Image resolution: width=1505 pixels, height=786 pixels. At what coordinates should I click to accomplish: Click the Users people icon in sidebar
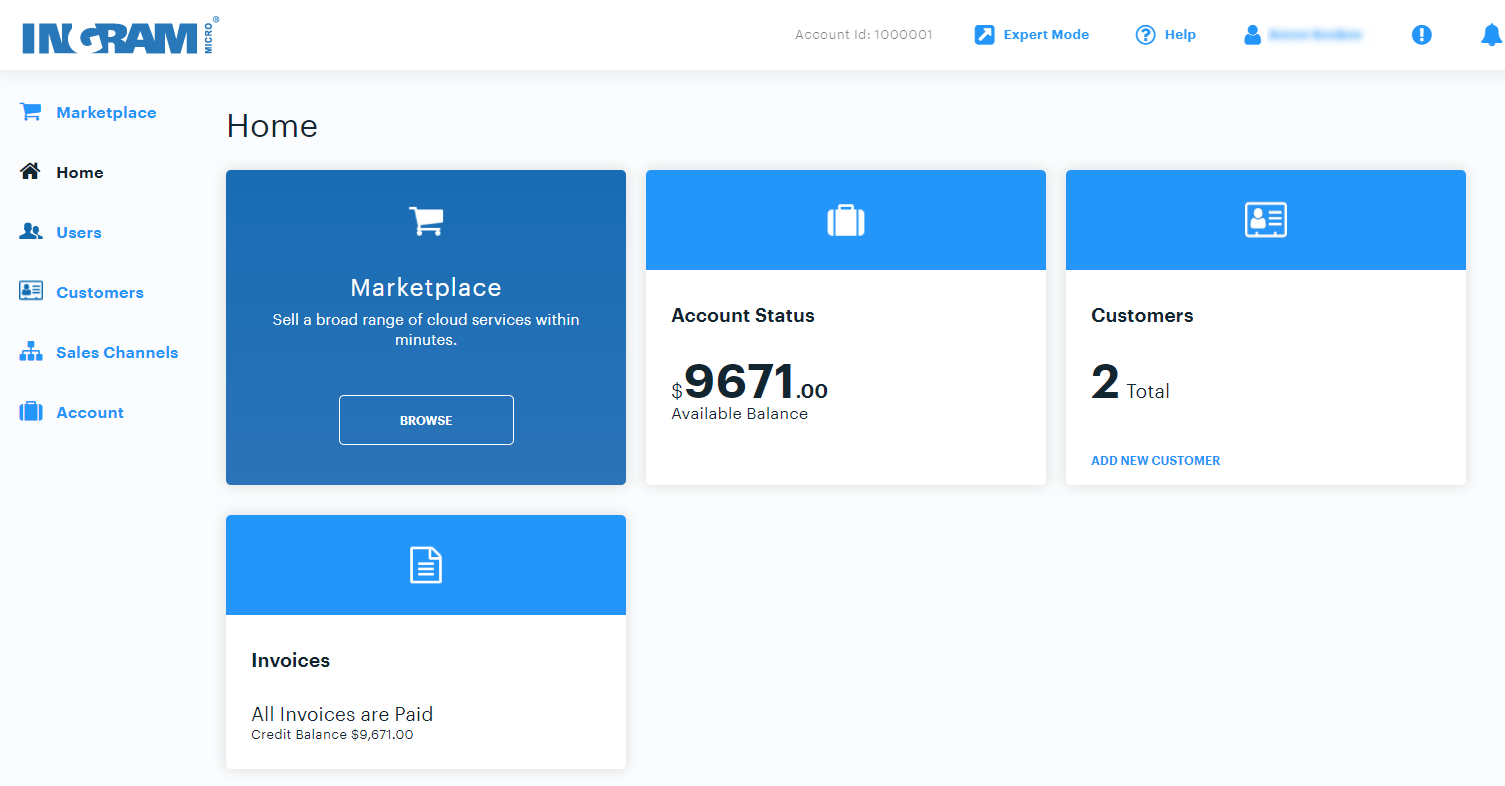(31, 232)
